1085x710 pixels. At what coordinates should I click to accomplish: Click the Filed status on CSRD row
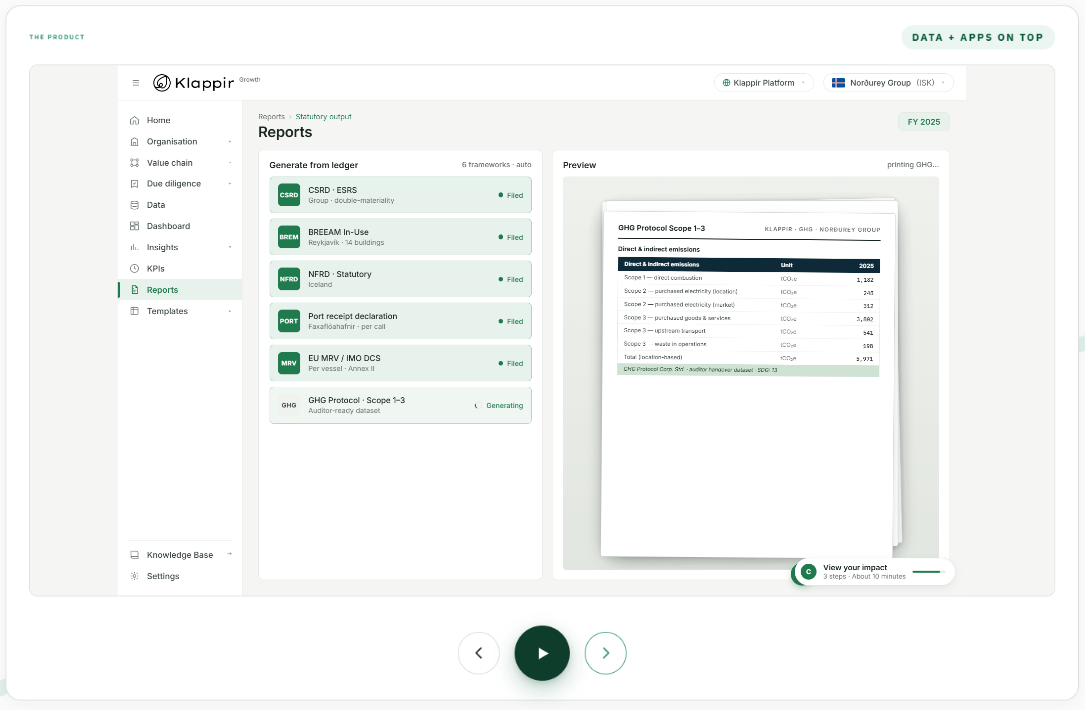point(511,195)
